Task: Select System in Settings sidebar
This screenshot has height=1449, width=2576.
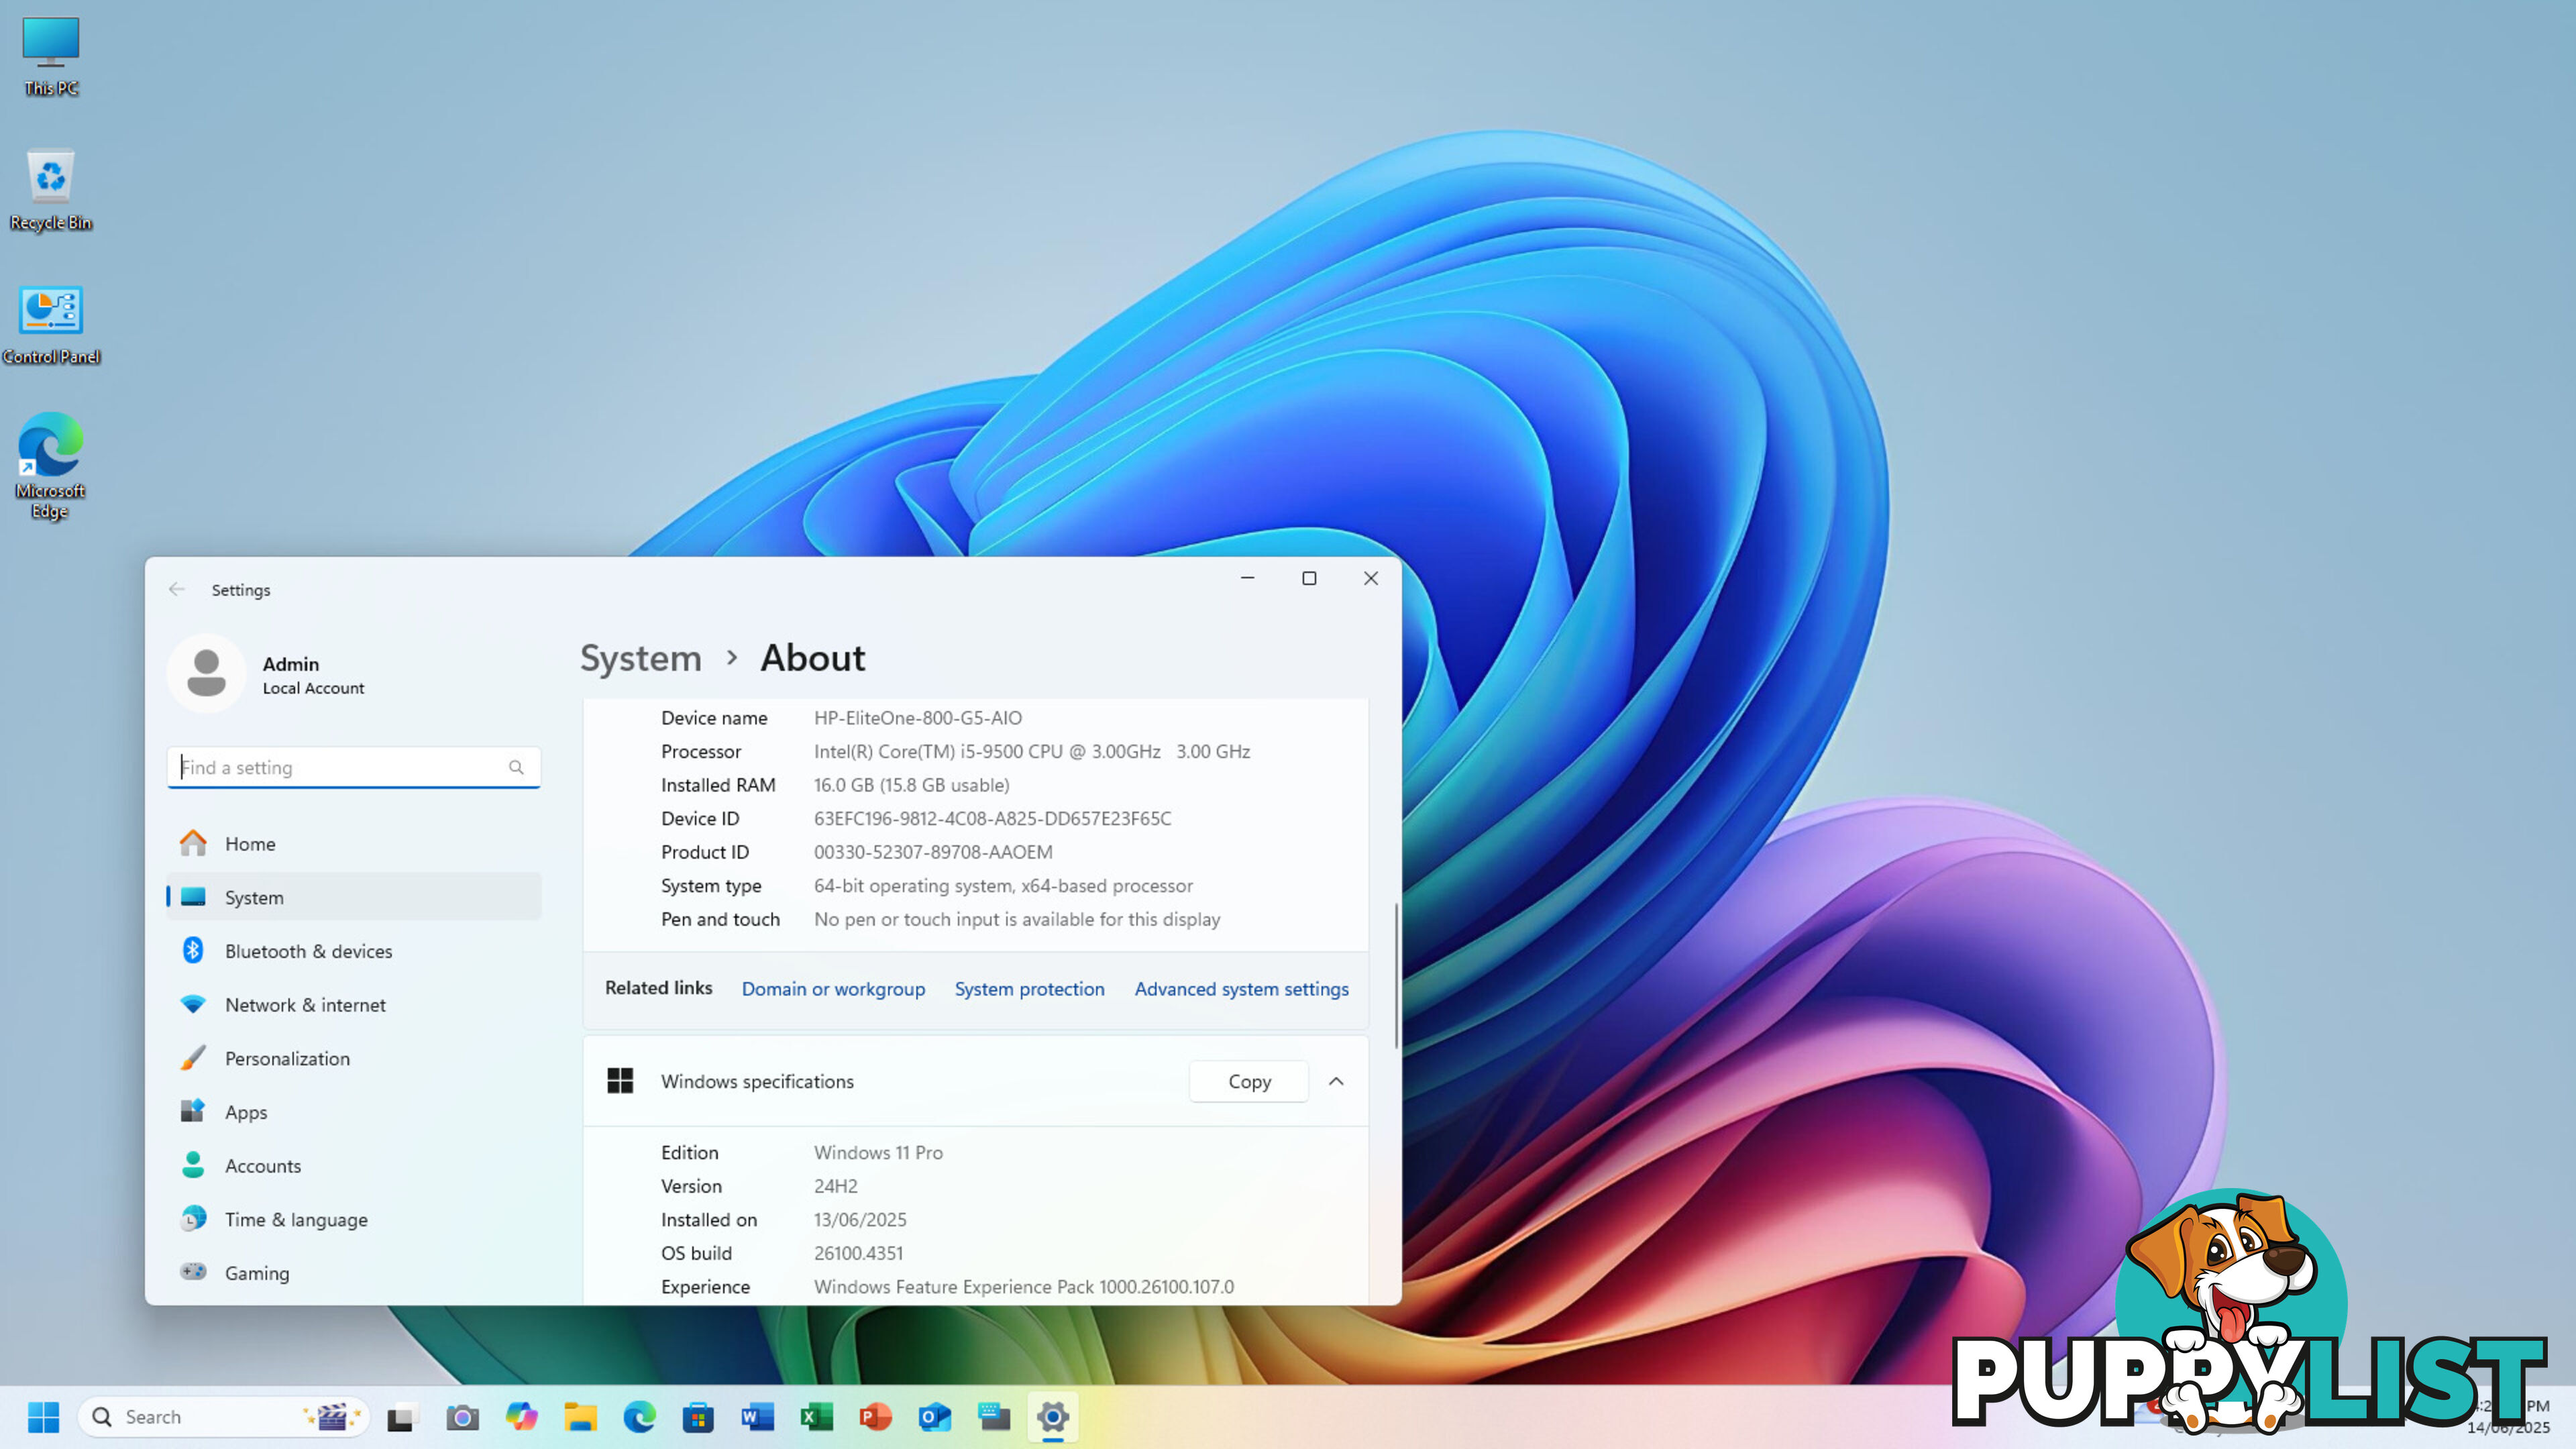Action: (x=354, y=897)
